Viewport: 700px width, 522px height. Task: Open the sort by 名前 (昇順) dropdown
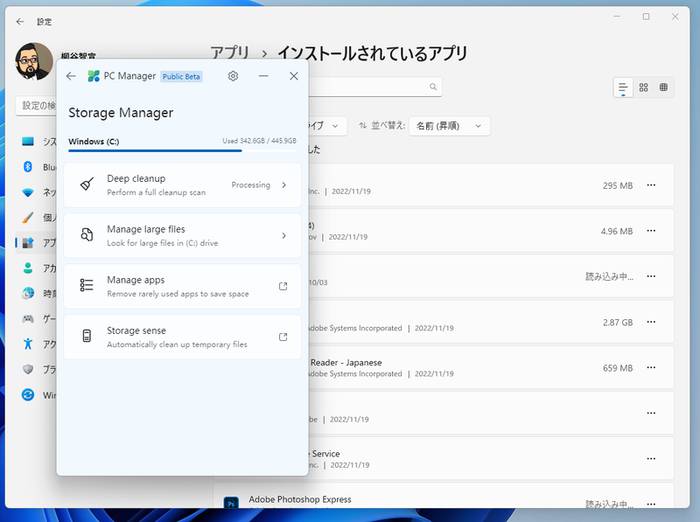[449, 126]
